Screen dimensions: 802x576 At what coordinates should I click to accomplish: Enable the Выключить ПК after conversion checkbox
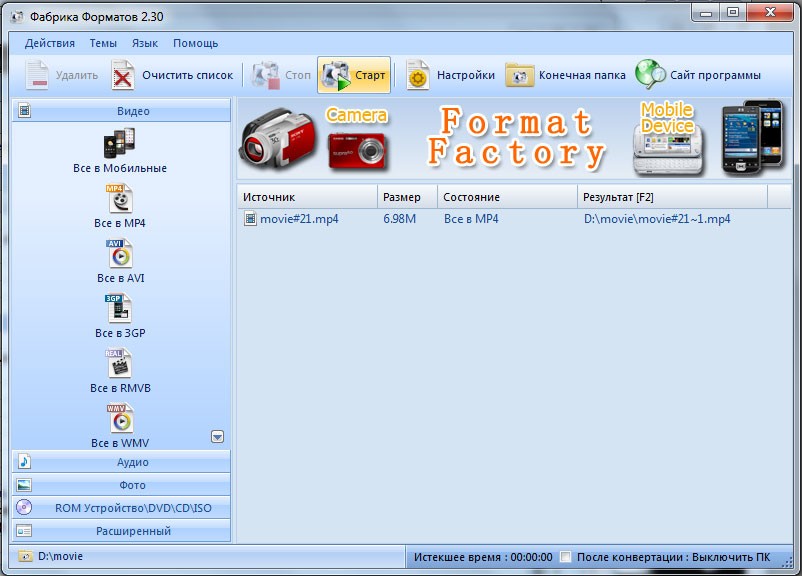(x=567, y=556)
